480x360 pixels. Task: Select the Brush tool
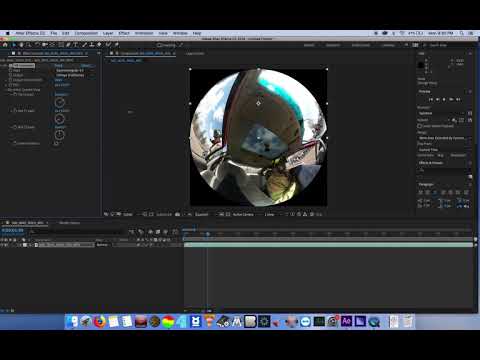pos(84,45)
